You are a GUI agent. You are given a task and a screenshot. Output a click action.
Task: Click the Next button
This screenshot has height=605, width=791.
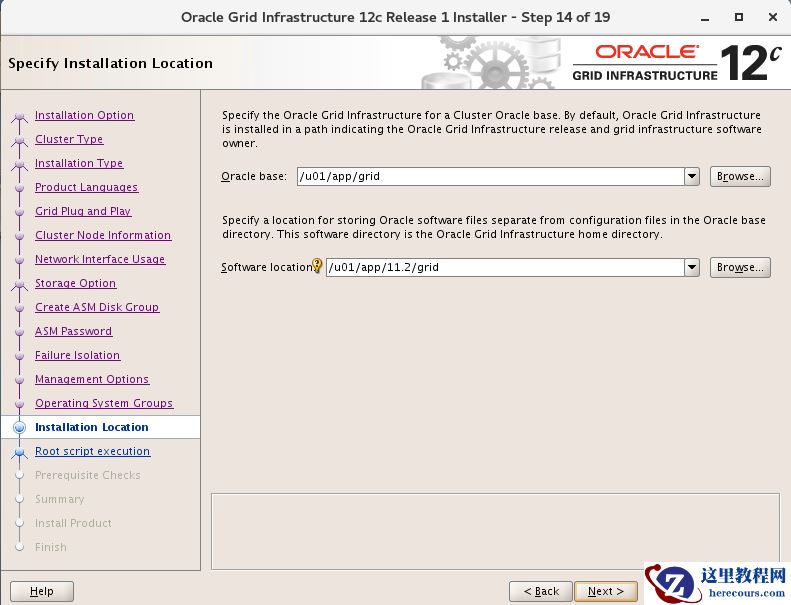point(606,591)
